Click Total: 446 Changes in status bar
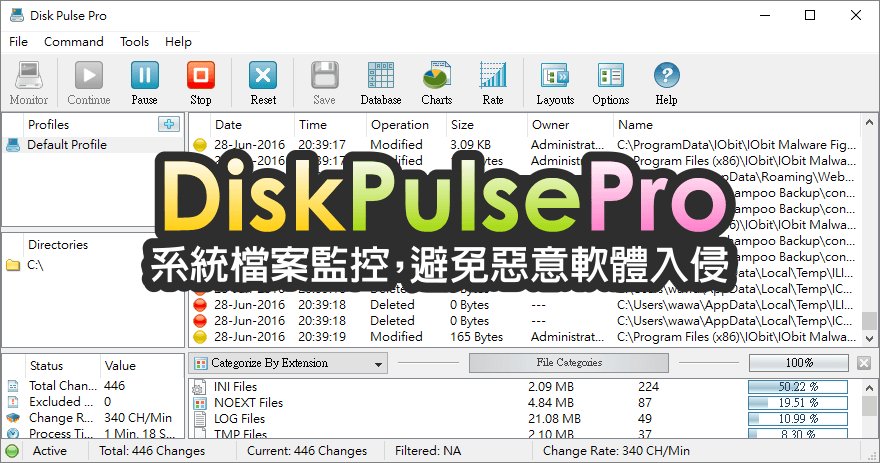This screenshot has height=463, width=880. pyautogui.click(x=152, y=451)
